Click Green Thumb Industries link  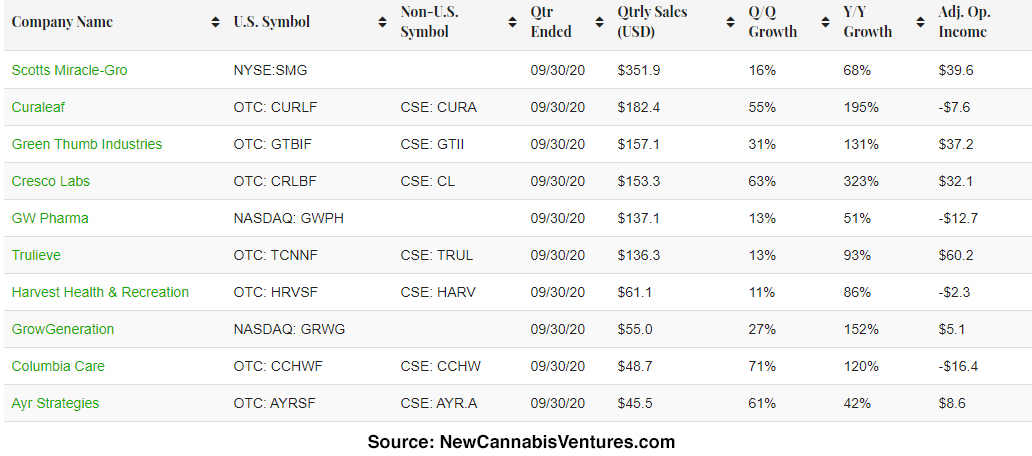coord(86,144)
